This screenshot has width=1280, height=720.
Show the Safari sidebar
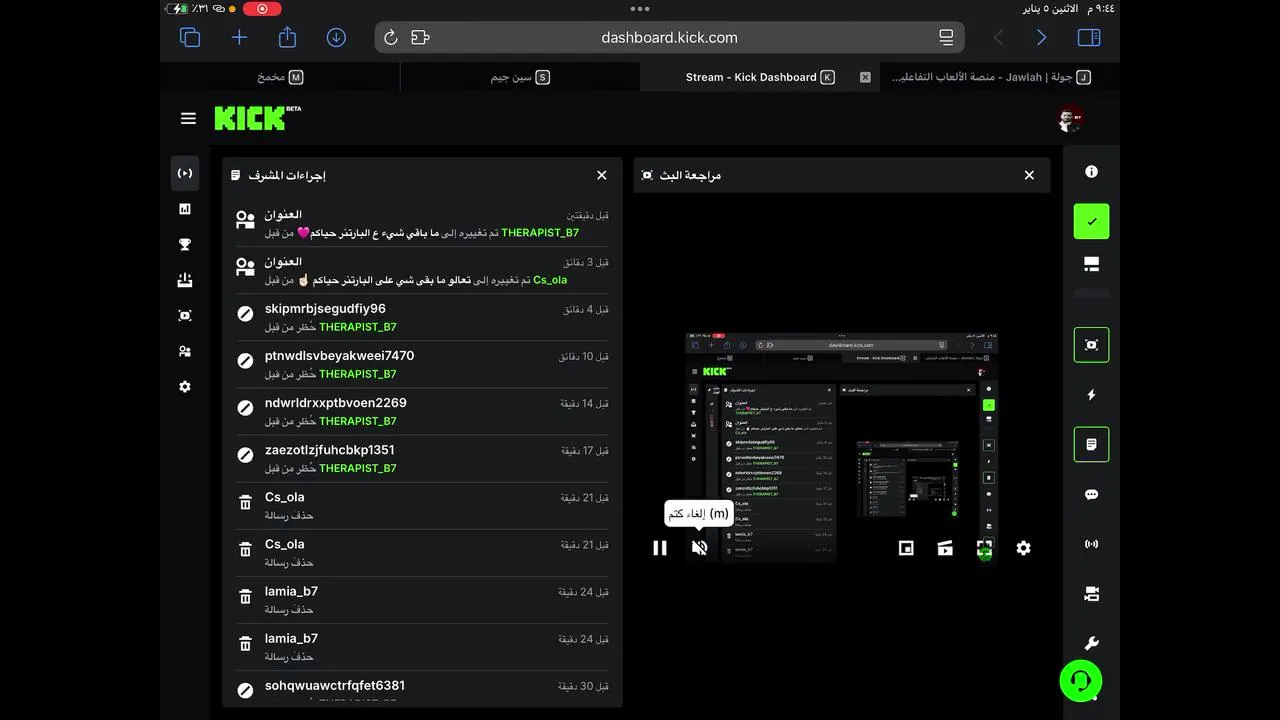pyautogui.click(x=1089, y=37)
